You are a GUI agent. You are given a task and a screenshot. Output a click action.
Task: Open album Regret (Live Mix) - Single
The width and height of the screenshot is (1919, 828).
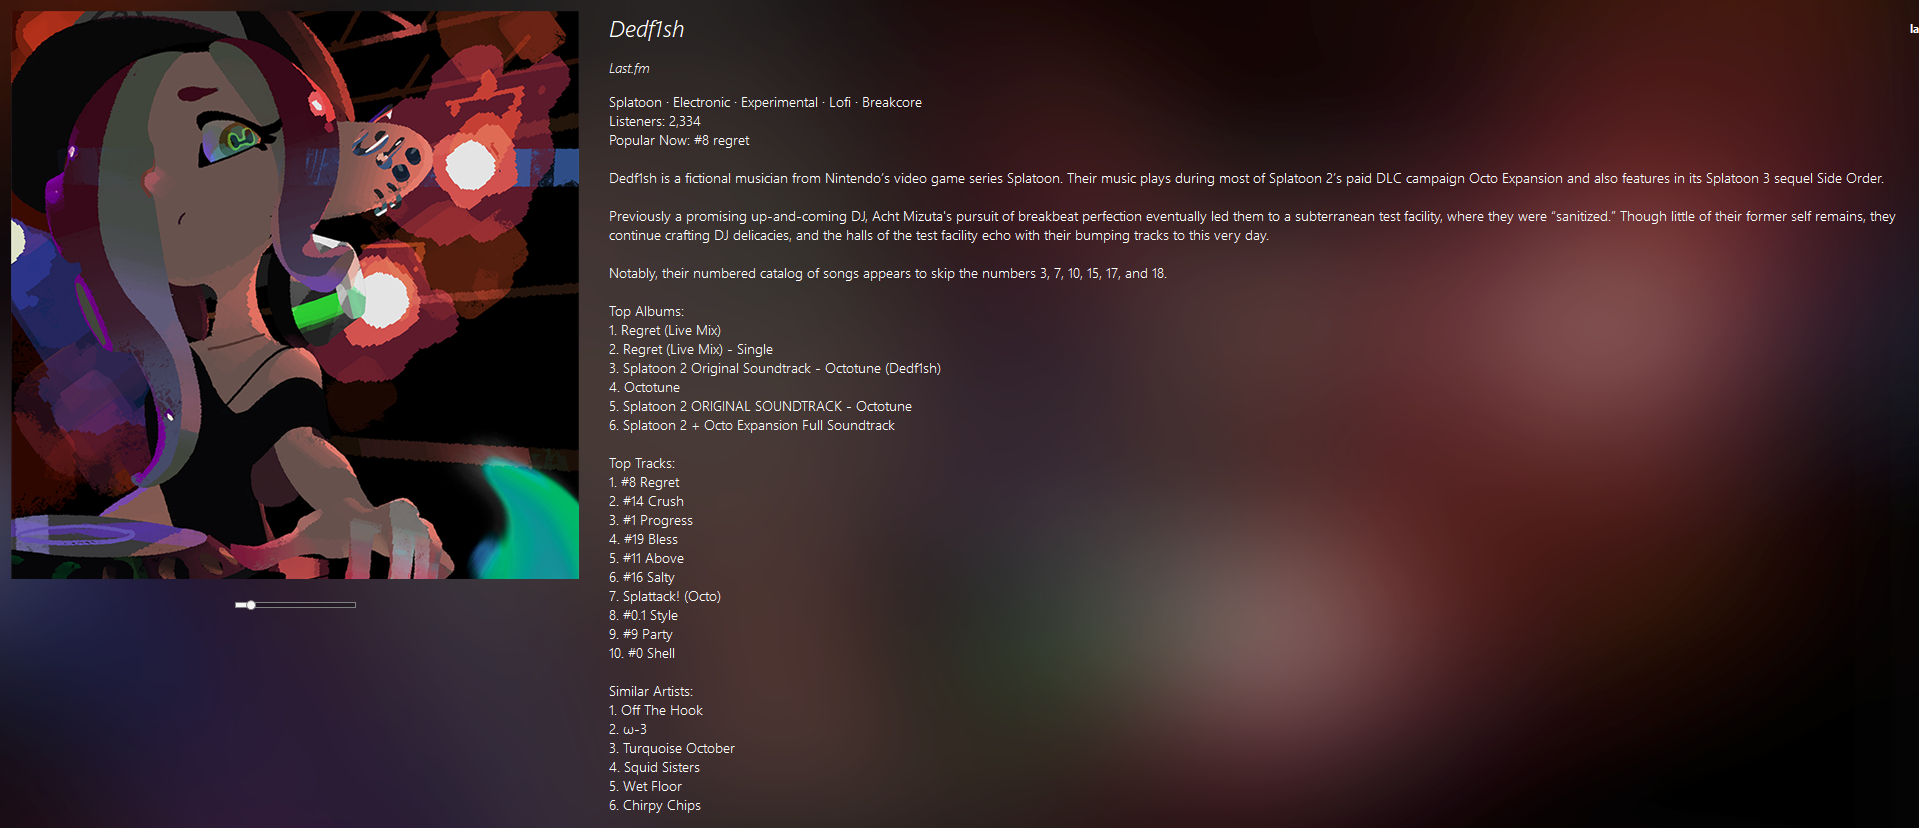coord(698,350)
